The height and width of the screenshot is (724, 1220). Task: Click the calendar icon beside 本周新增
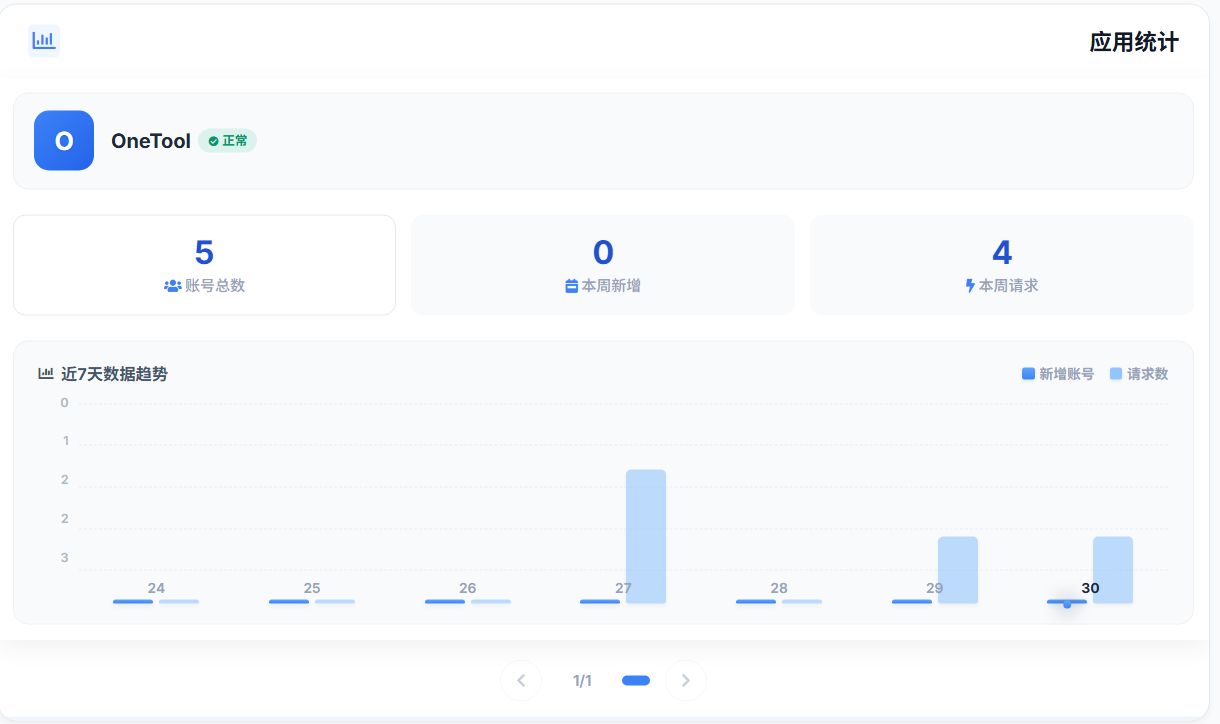coord(572,286)
